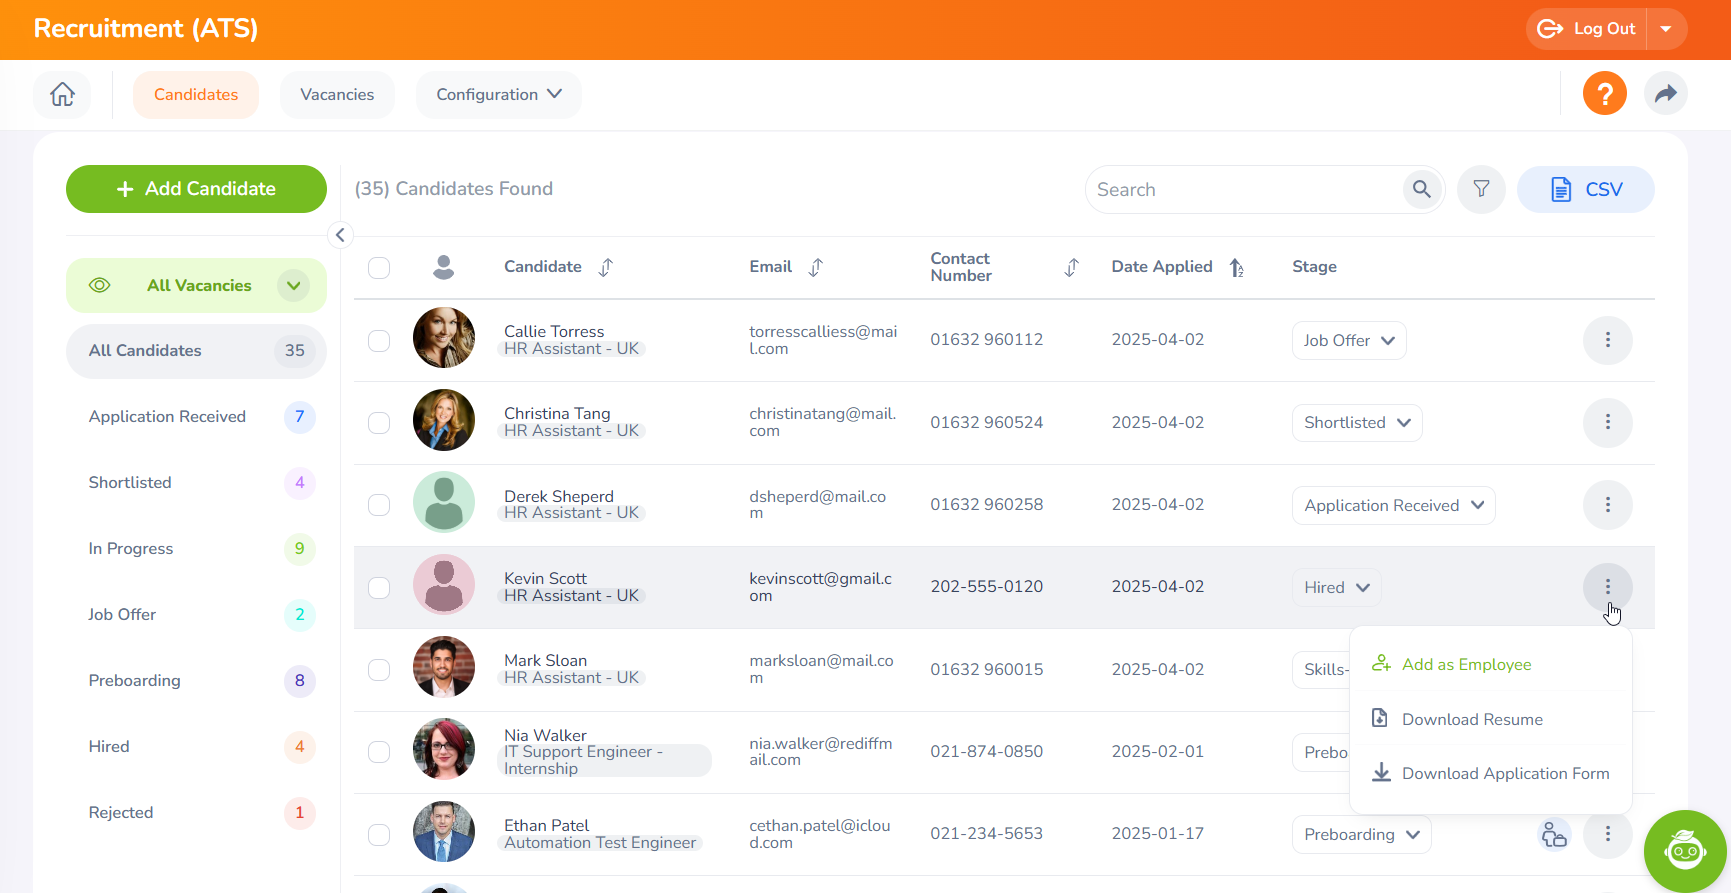Click the share arrow icon

(1665, 94)
